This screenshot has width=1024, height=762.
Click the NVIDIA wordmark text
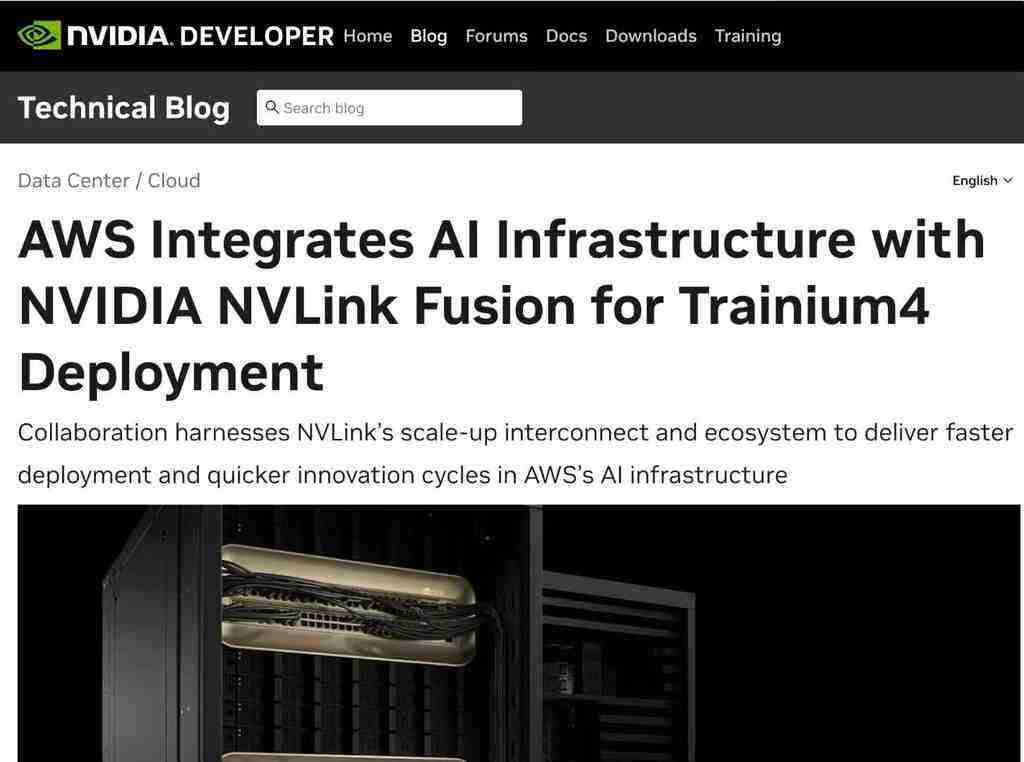[120, 36]
